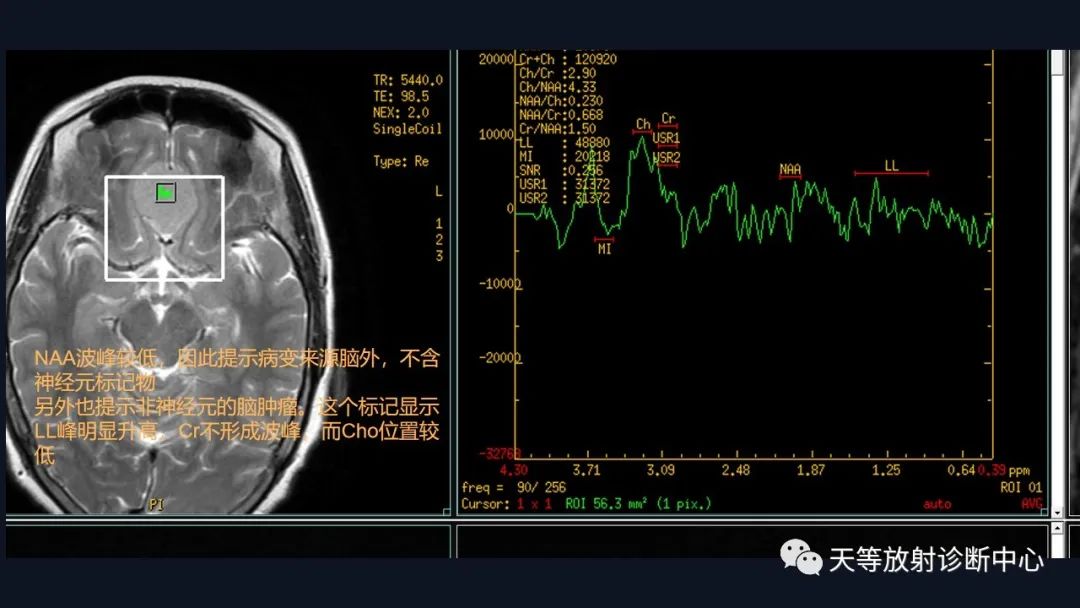Click the scroll-down arrow of the spectrum panel
1080x608 pixels.
(x=1057, y=512)
